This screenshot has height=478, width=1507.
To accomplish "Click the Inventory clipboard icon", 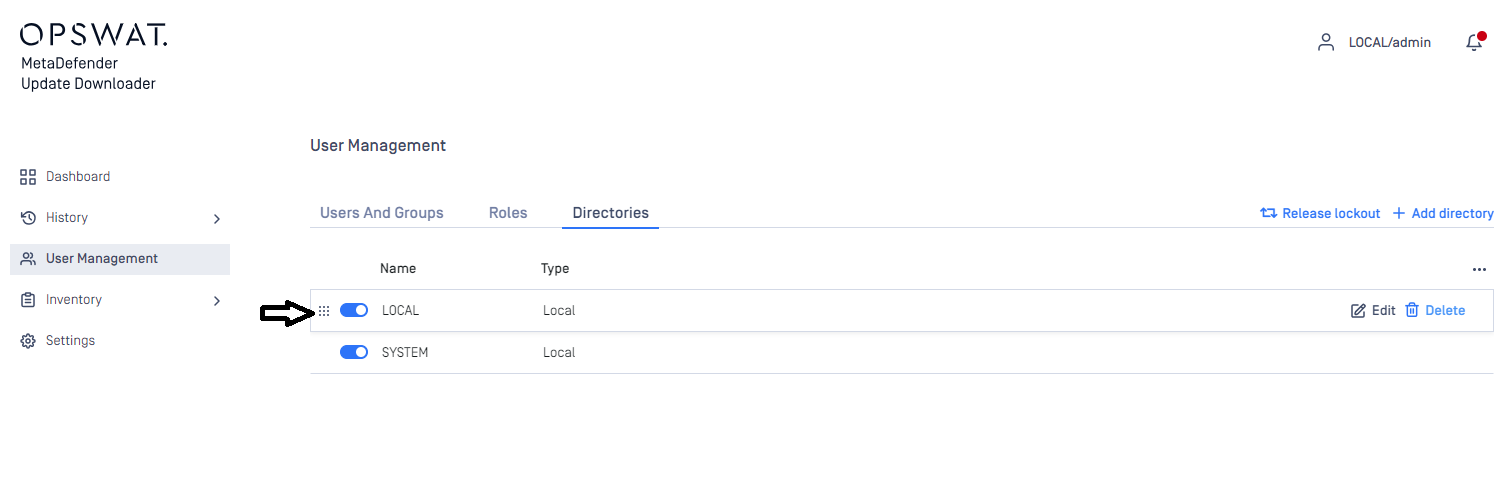I will [x=28, y=300].
